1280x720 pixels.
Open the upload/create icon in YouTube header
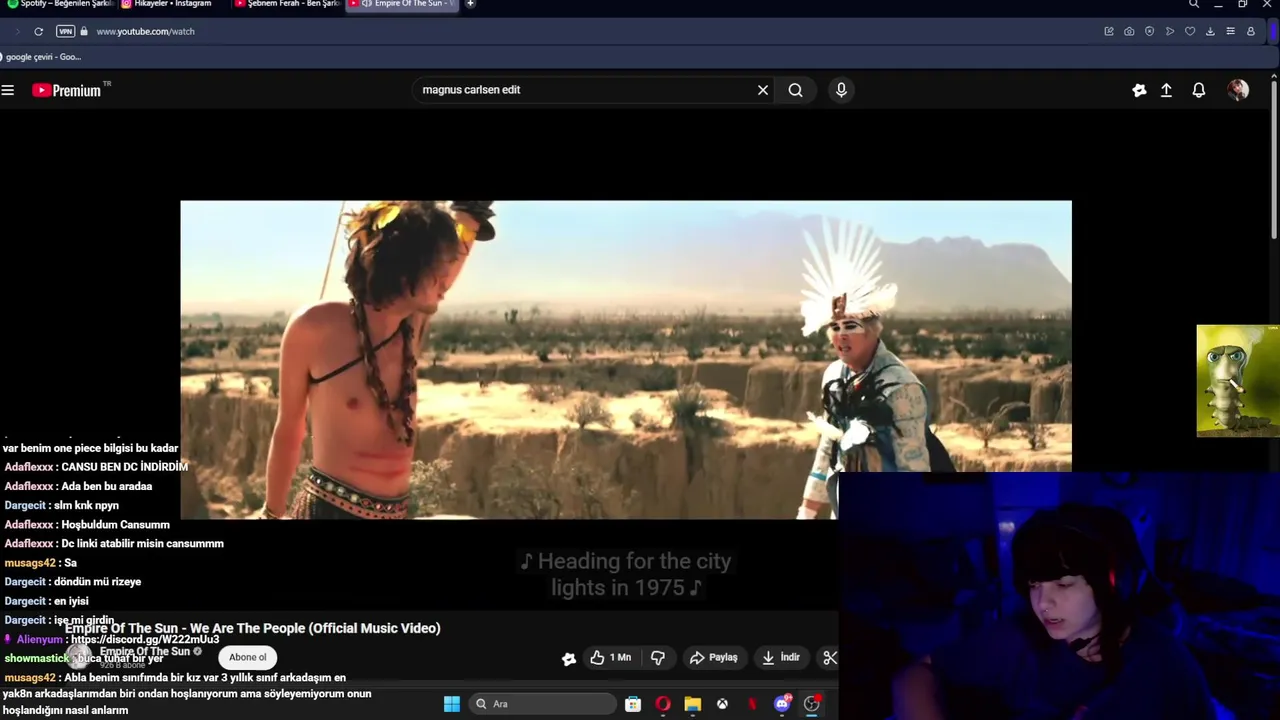tap(1166, 90)
